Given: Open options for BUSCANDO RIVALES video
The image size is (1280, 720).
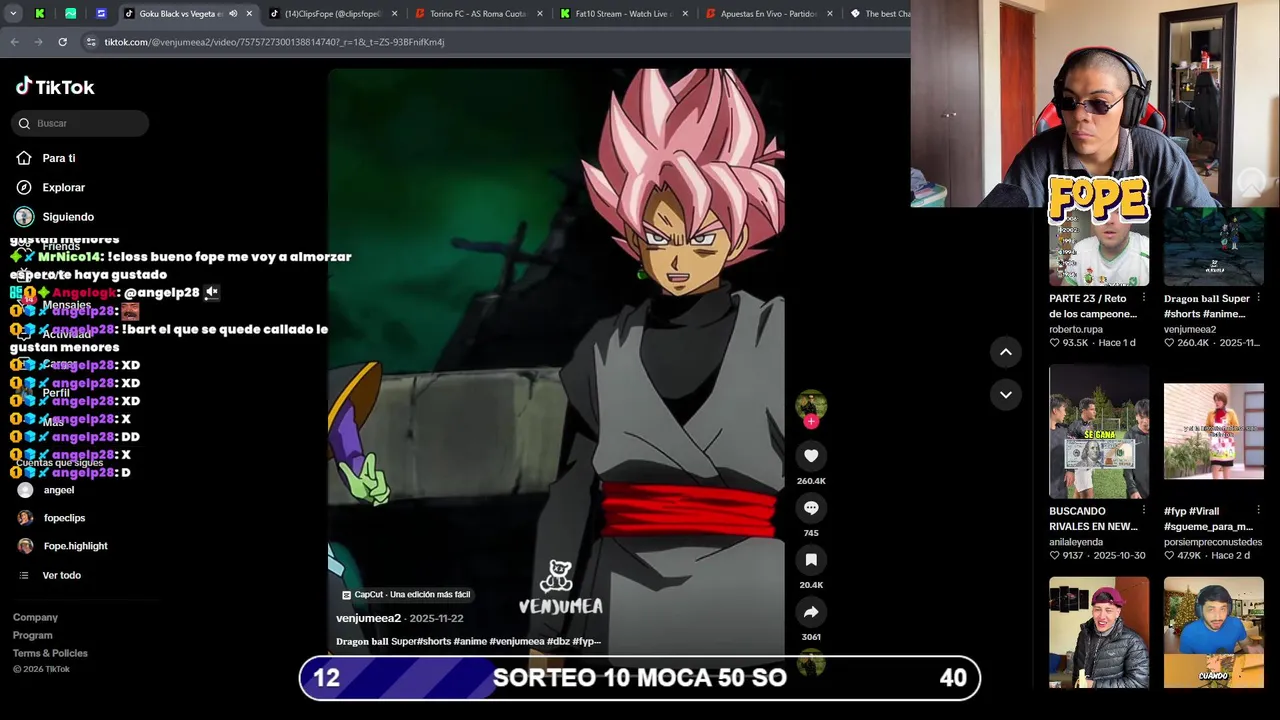Looking at the screenshot, I should [x=1144, y=511].
